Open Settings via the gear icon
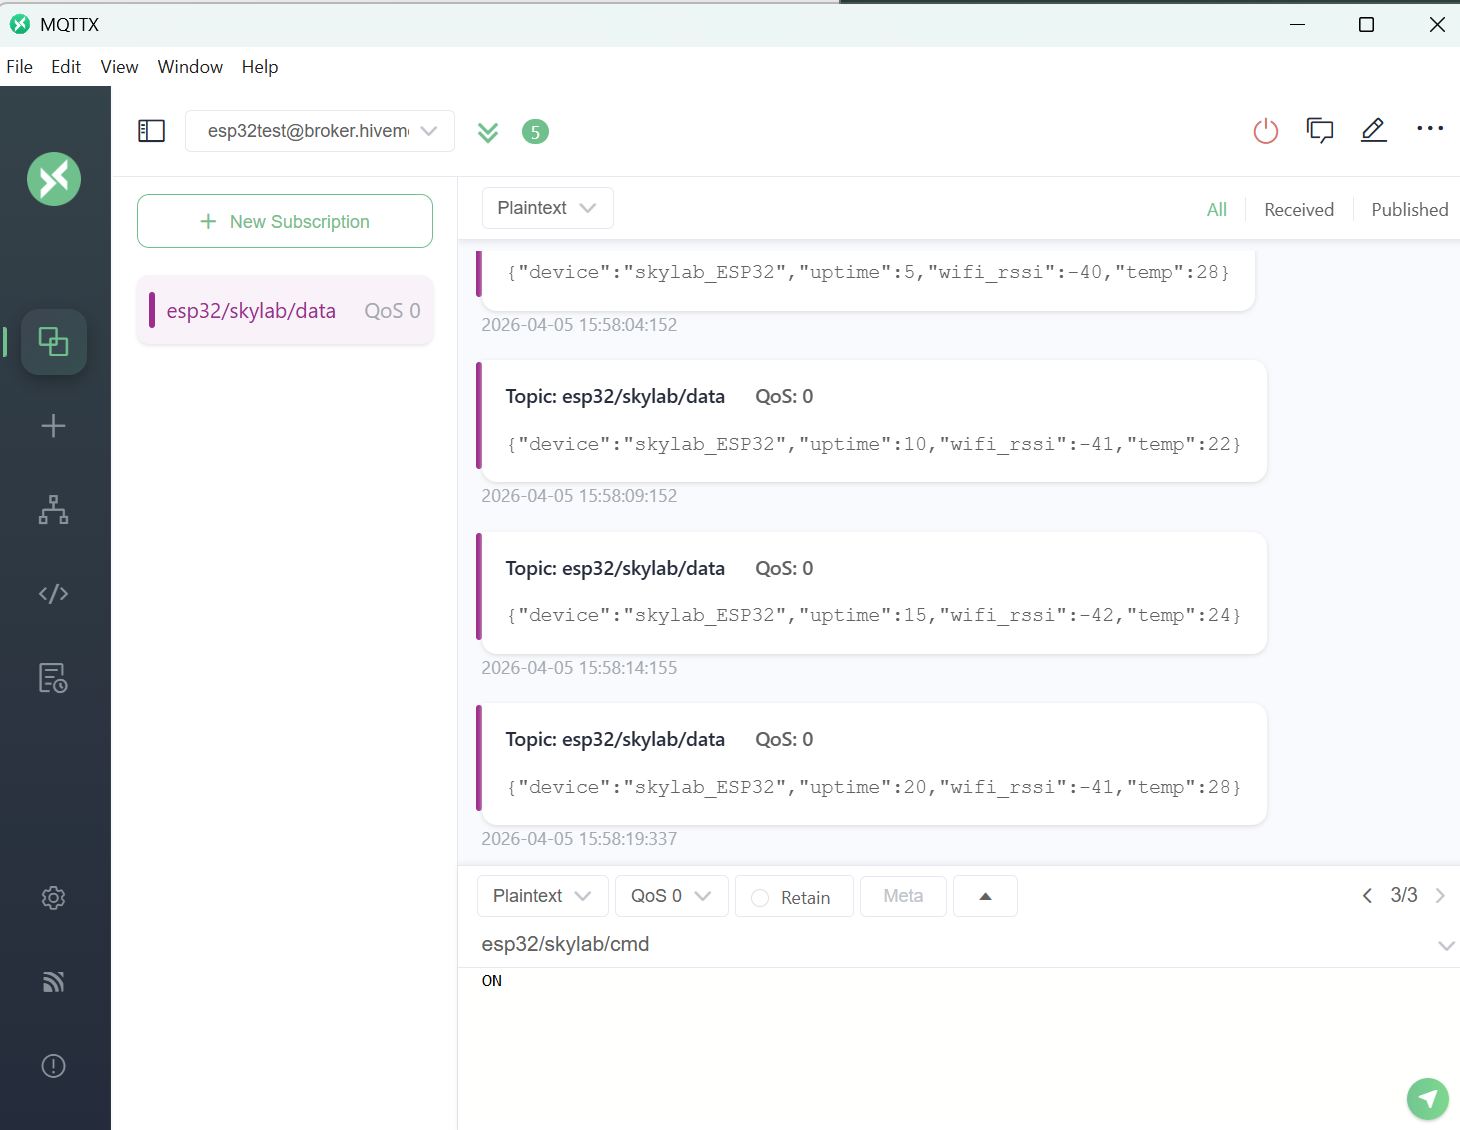Image resolution: width=1460 pixels, height=1130 pixels. click(54, 898)
